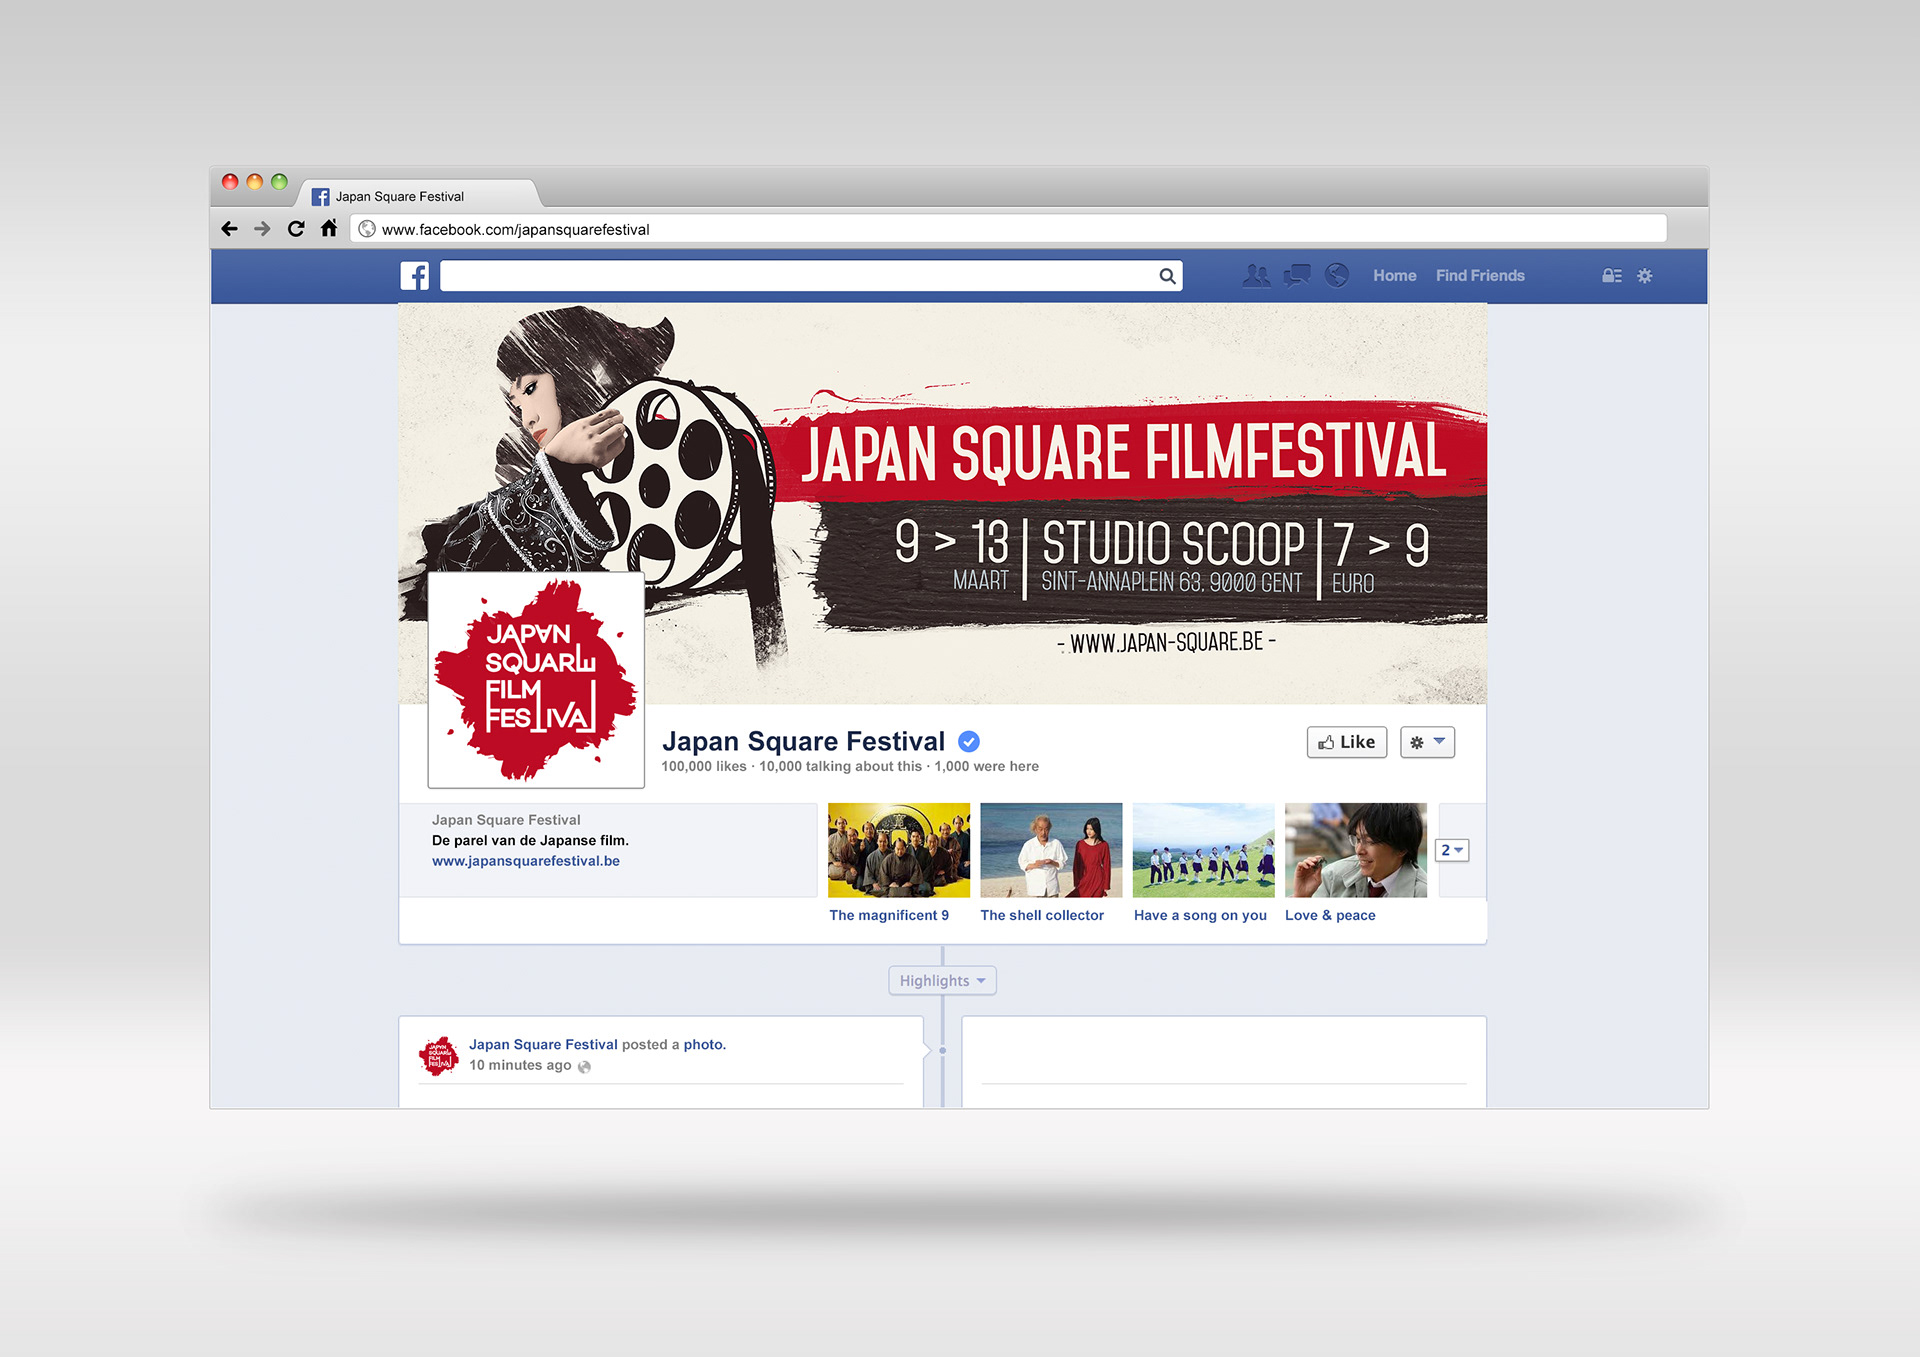Open 'The shell collector' link
The image size is (1920, 1357).
pos(1042,915)
